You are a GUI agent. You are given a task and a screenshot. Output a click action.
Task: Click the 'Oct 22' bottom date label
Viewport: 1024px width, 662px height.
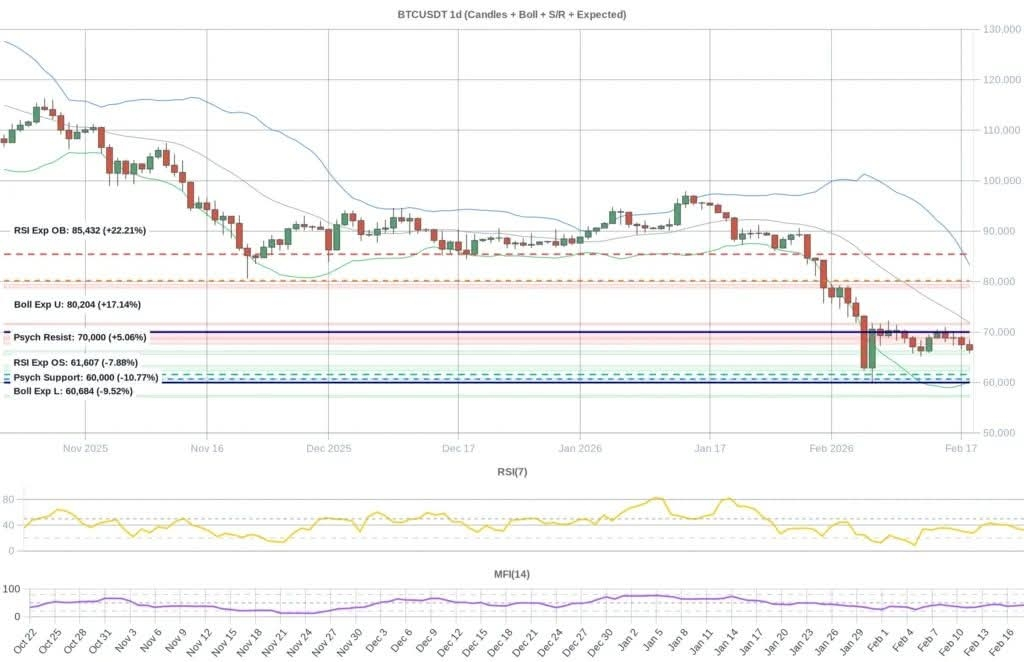point(22,643)
